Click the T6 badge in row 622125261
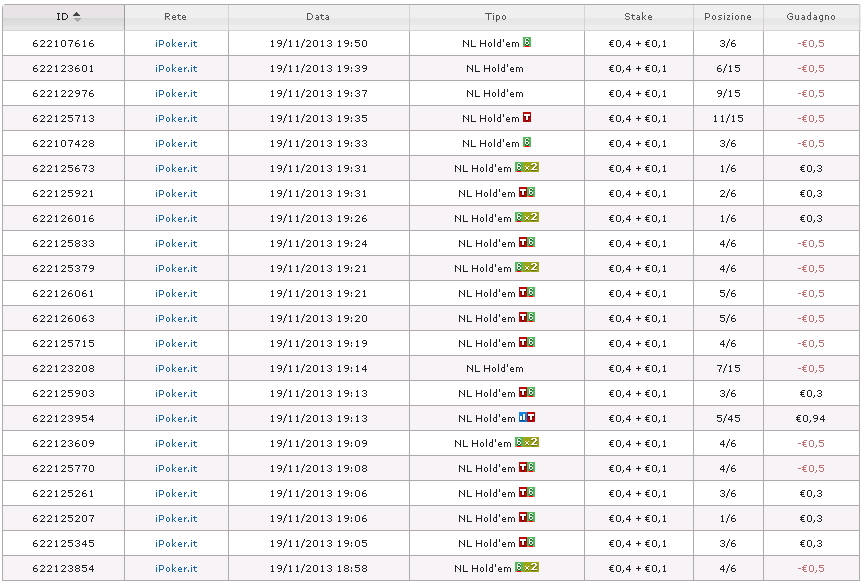The width and height of the screenshot is (861, 581). coord(527,492)
